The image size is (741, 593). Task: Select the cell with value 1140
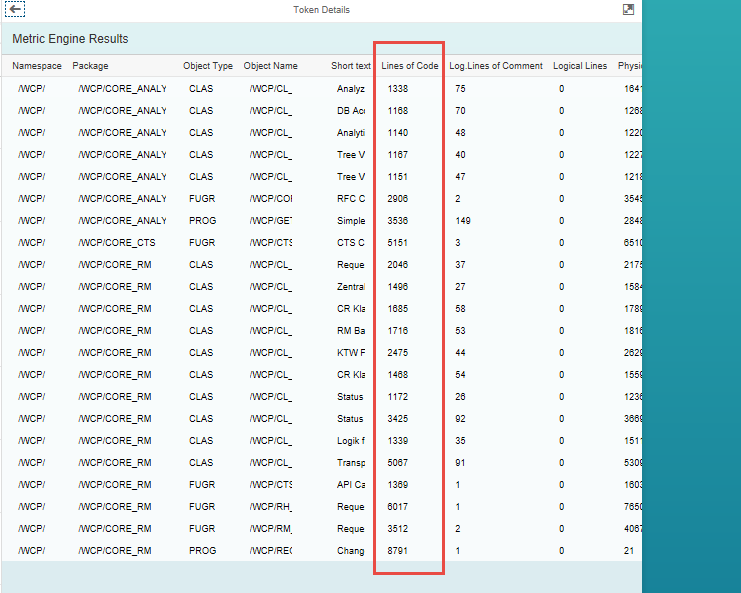click(x=397, y=132)
